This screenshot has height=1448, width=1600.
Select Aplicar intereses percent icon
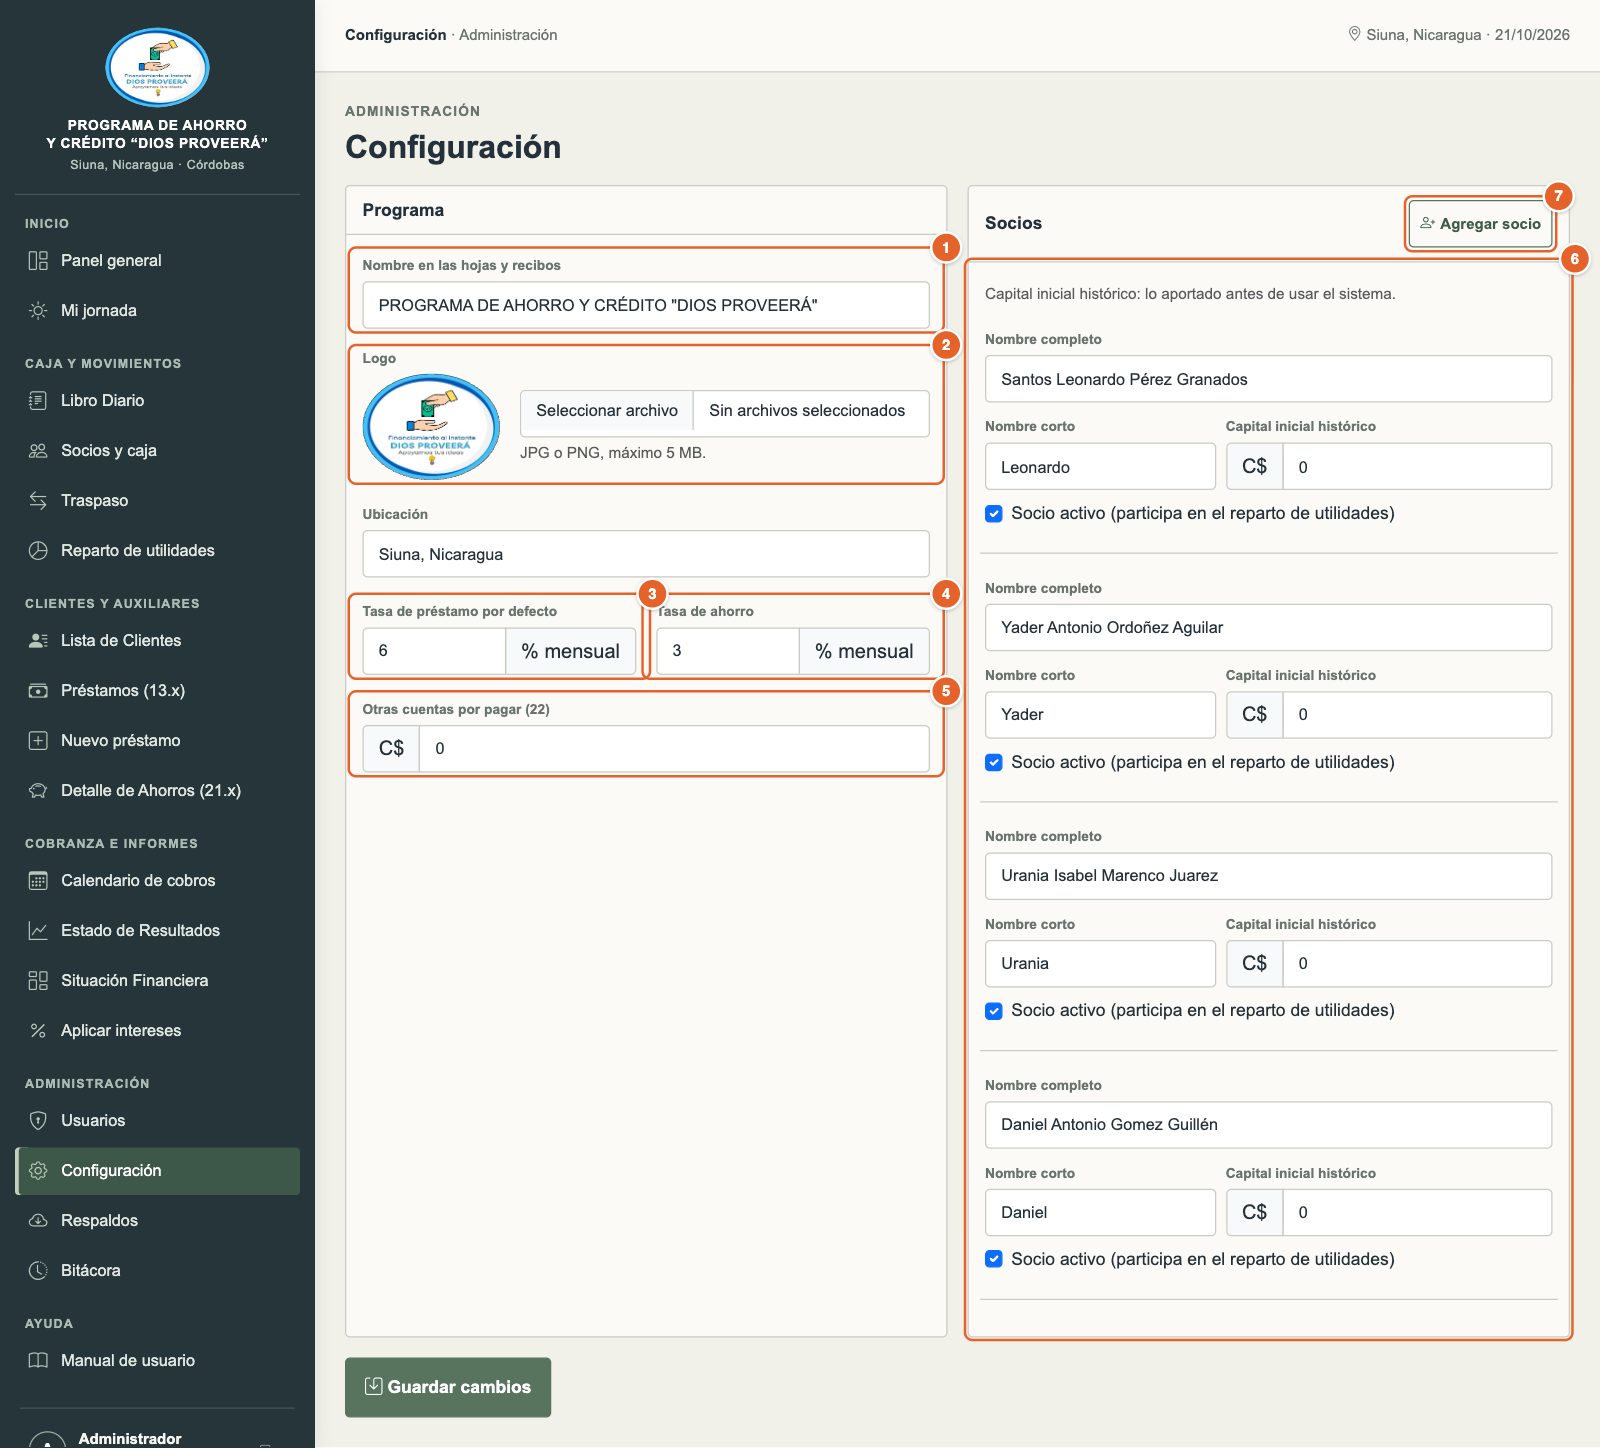38,1031
